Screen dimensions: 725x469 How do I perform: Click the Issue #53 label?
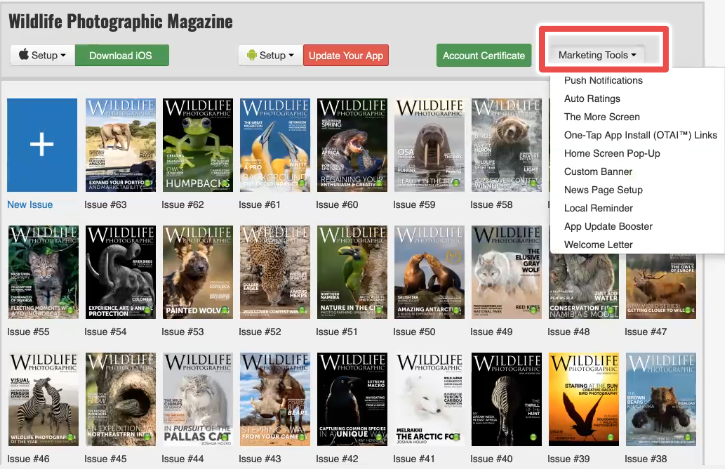(183, 332)
